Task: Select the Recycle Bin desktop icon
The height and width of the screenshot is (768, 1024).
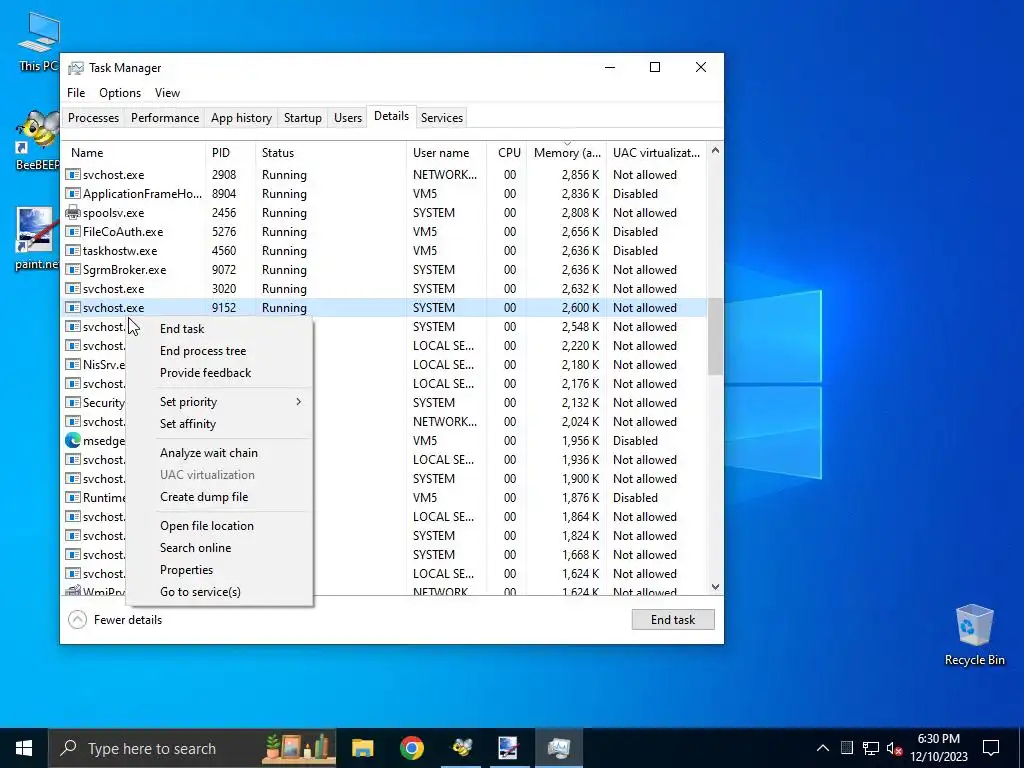Action: pyautogui.click(x=974, y=635)
